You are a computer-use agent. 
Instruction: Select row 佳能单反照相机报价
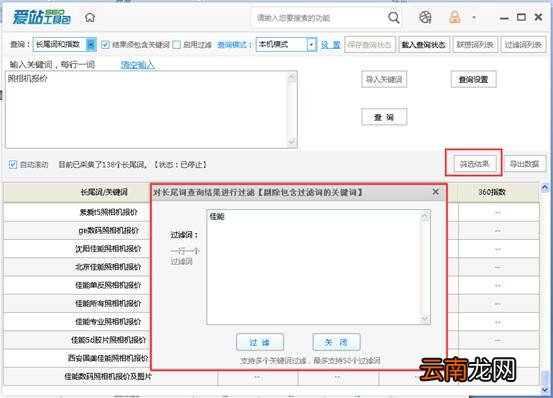tap(108, 285)
